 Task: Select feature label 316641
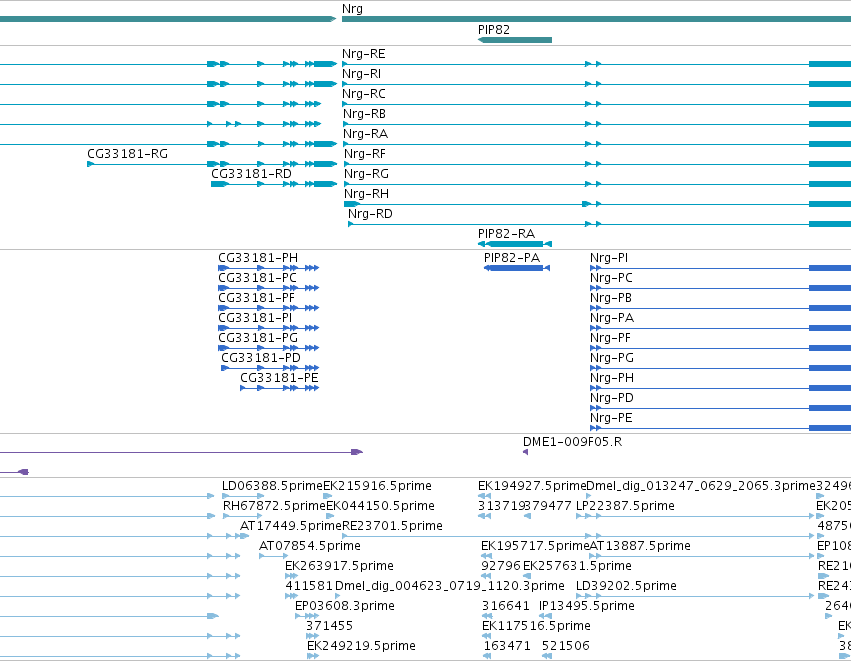tap(505, 606)
